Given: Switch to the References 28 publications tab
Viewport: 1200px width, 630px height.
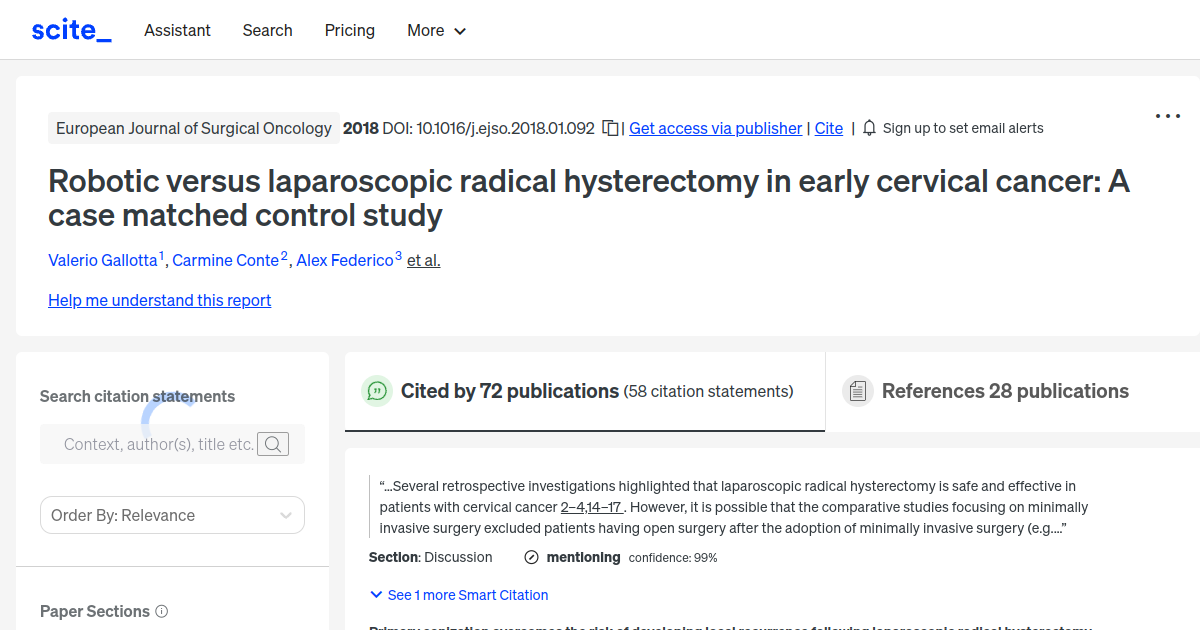Looking at the screenshot, I should click(x=1004, y=390).
